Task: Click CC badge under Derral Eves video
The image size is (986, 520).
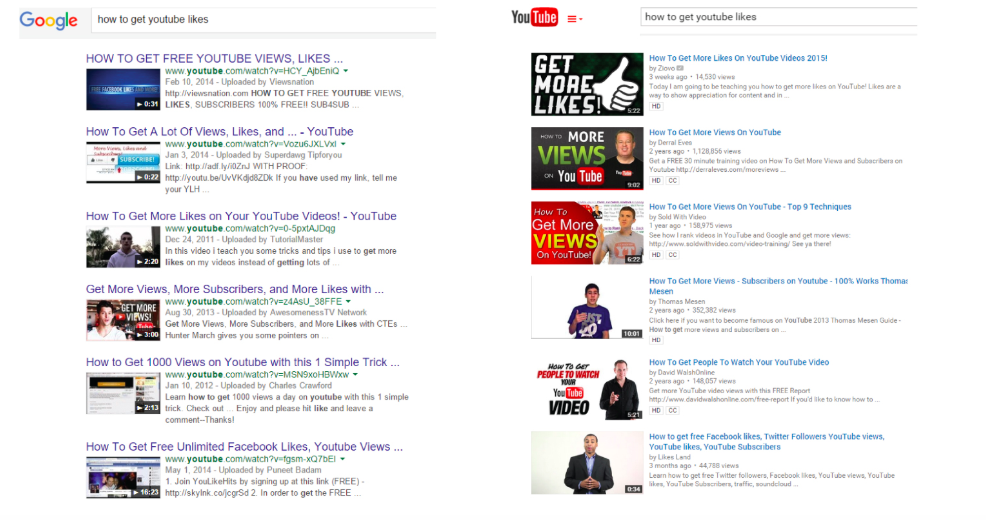Action: point(672,180)
